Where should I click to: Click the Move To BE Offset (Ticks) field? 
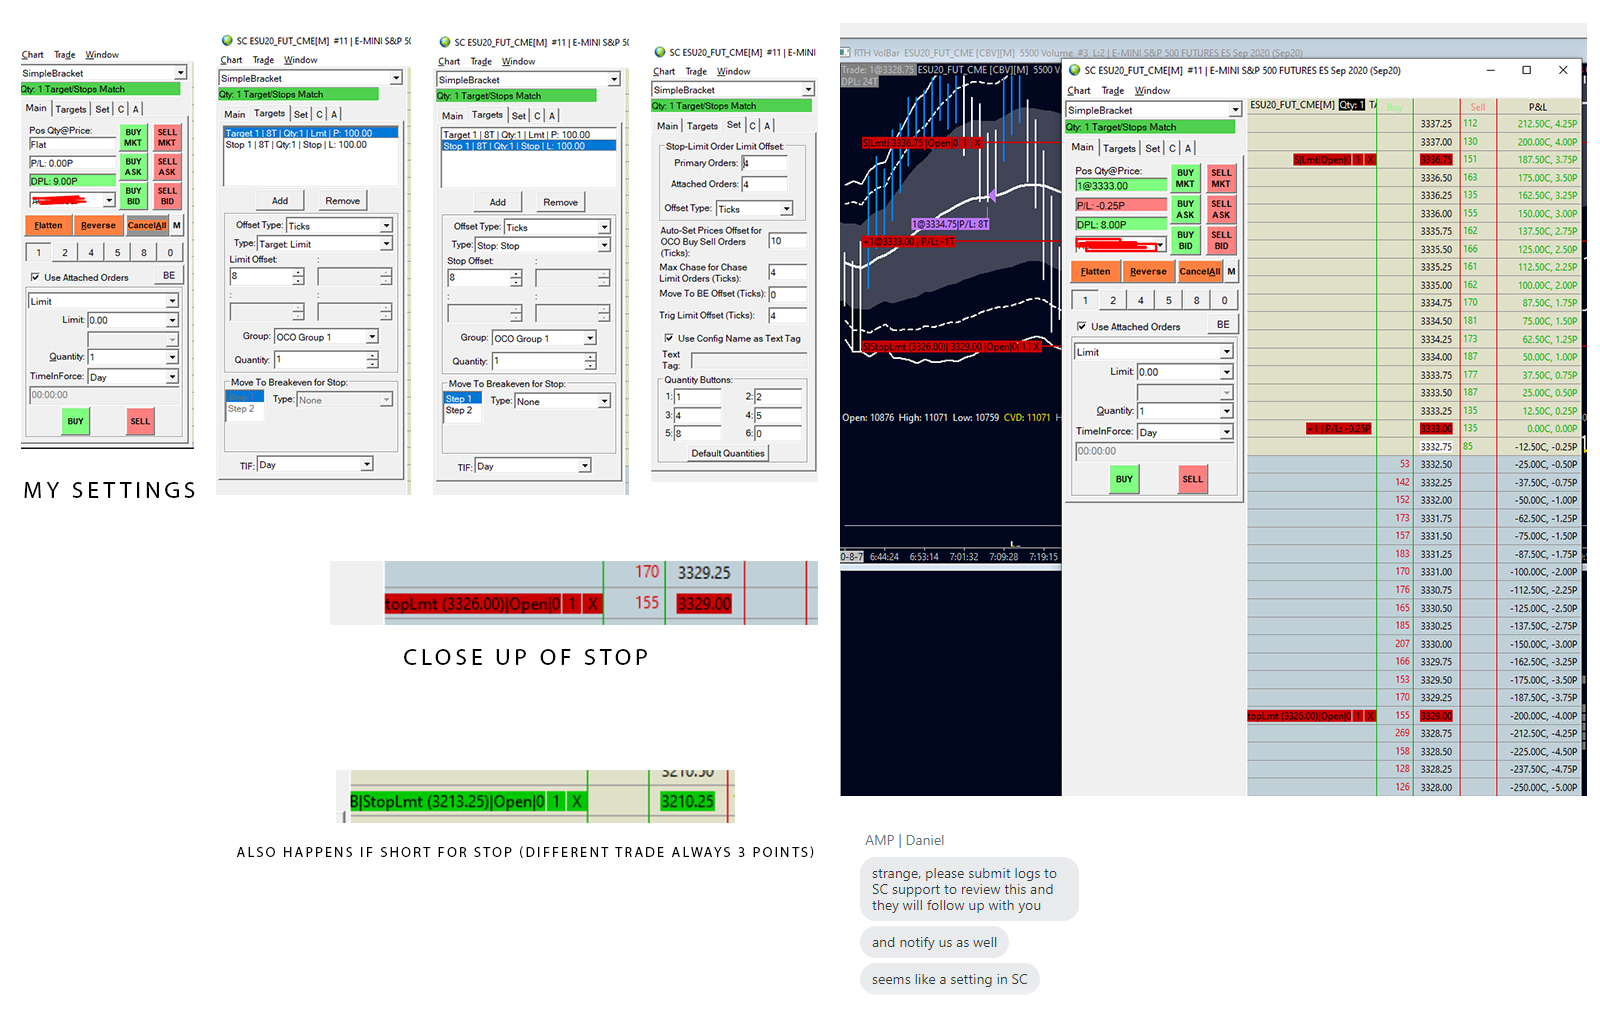pos(787,294)
